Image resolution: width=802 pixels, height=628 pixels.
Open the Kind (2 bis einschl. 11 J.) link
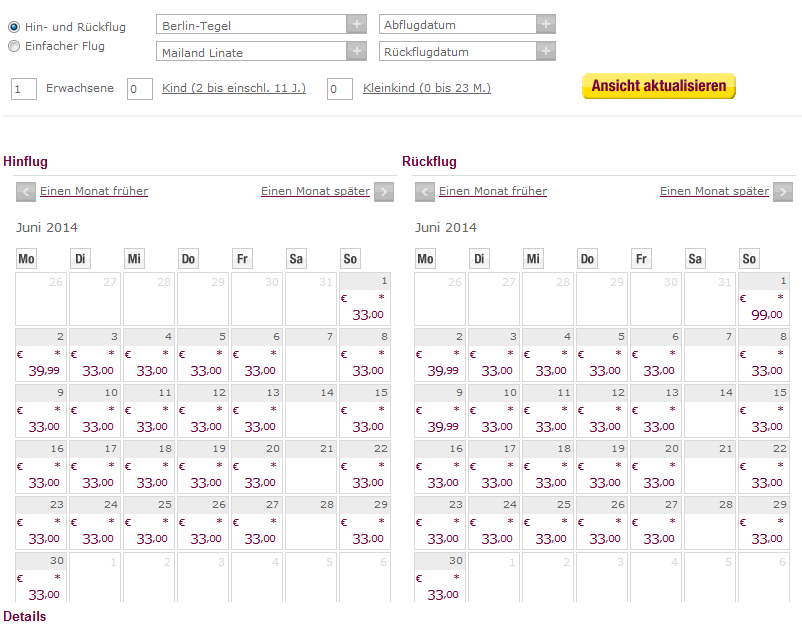pos(234,88)
